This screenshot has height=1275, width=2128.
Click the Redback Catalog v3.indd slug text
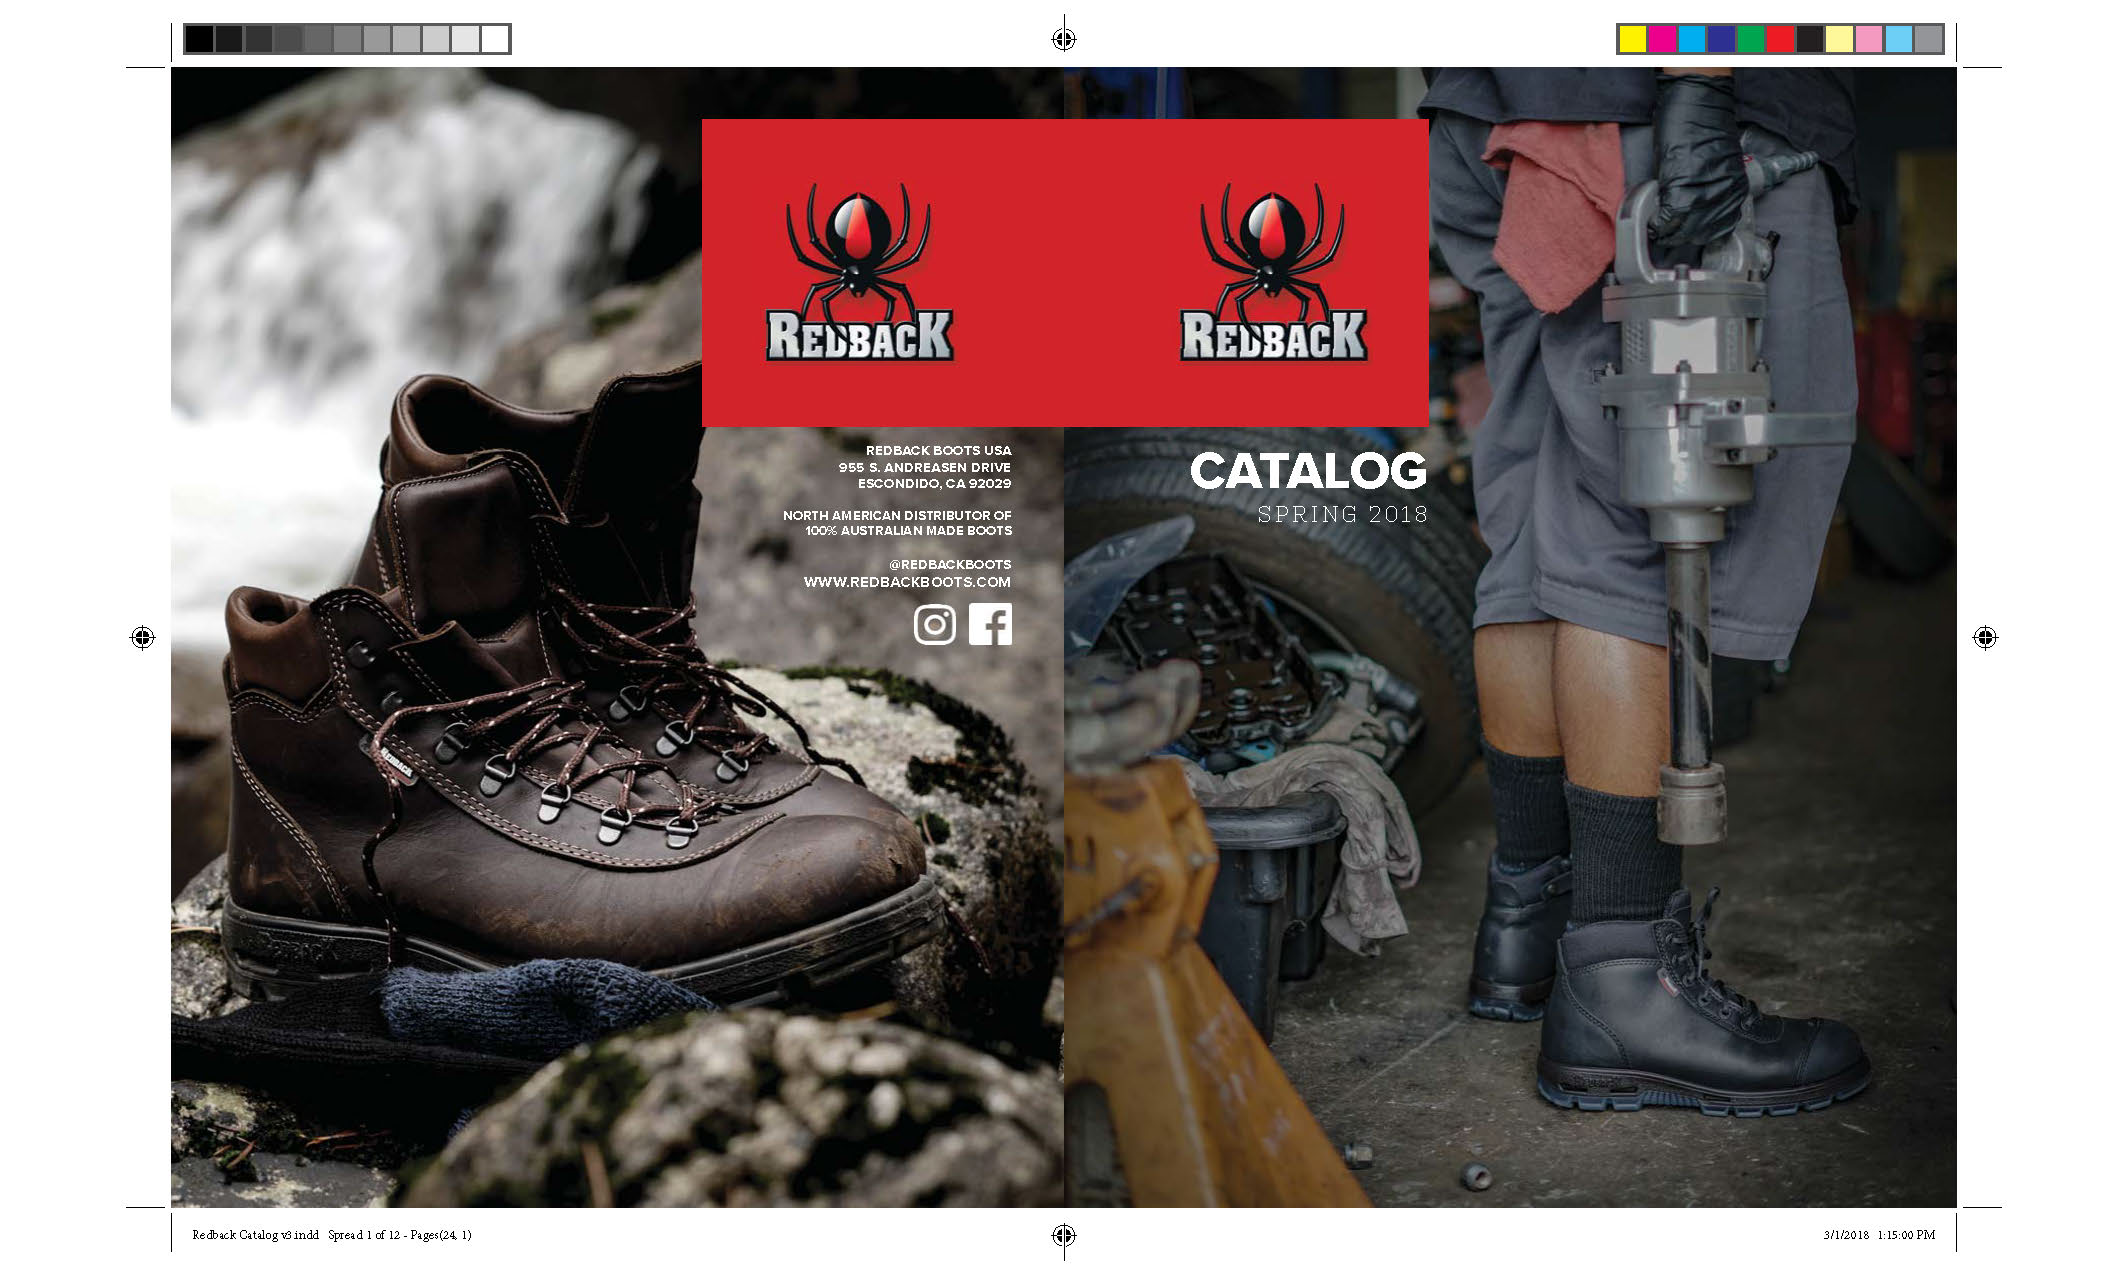[x=255, y=1235]
